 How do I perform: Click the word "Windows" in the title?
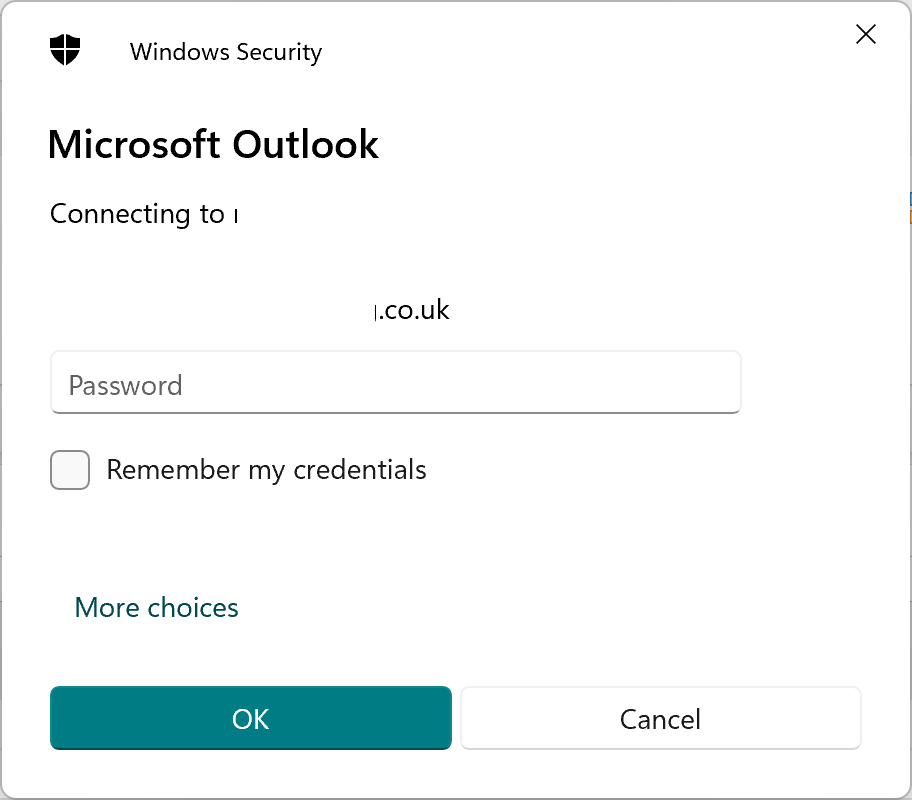click(178, 52)
